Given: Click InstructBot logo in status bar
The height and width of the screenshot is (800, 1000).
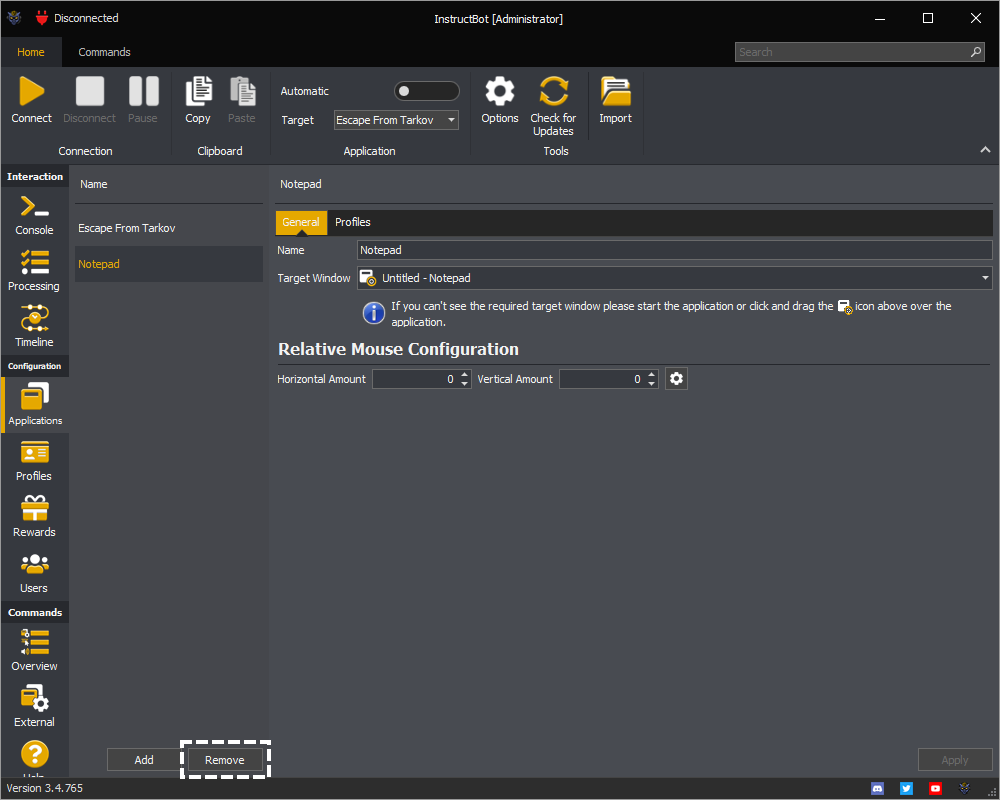Looking at the screenshot, I should coord(964,789).
